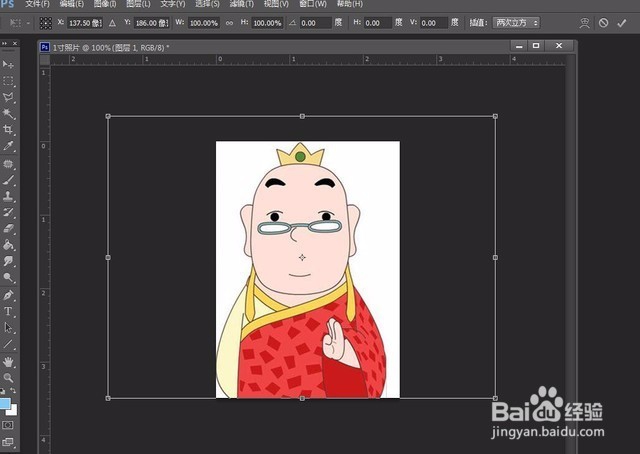Select the Magic Wand tool
This screenshot has width=640, height=454.
[x=8, y=113]
